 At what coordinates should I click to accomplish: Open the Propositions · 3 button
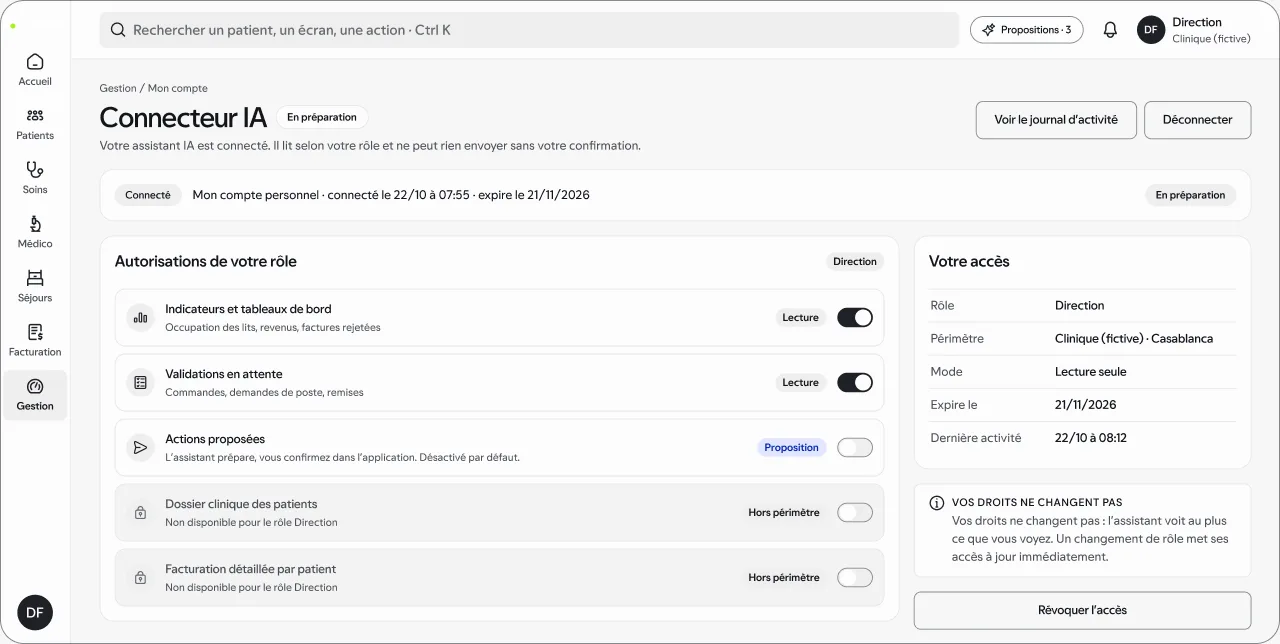click(x=1026, y=30)
